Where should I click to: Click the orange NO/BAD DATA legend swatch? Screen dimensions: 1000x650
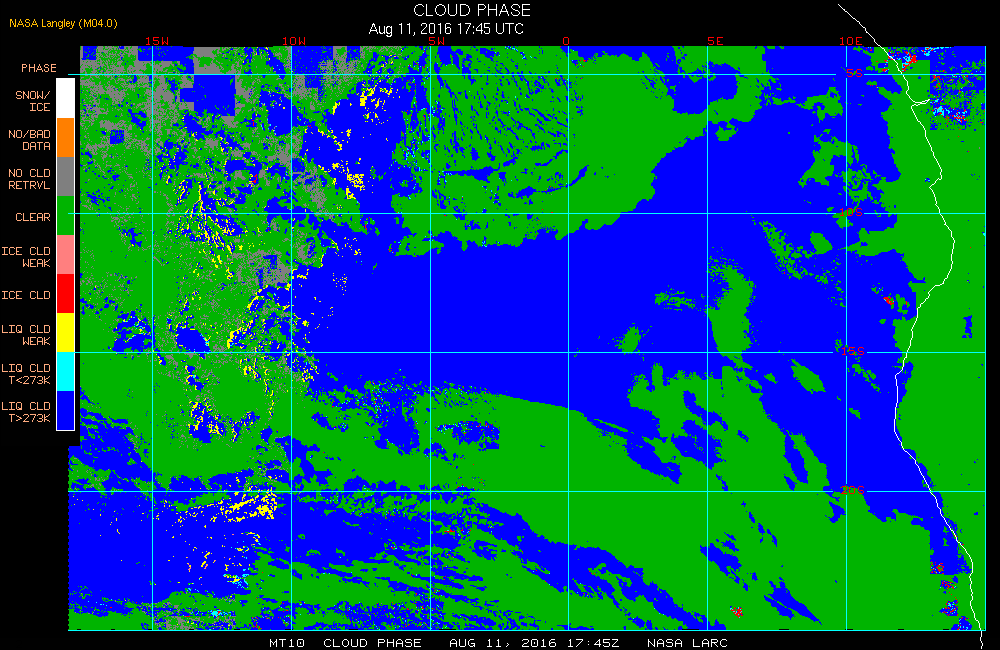(x=65, y=137)
